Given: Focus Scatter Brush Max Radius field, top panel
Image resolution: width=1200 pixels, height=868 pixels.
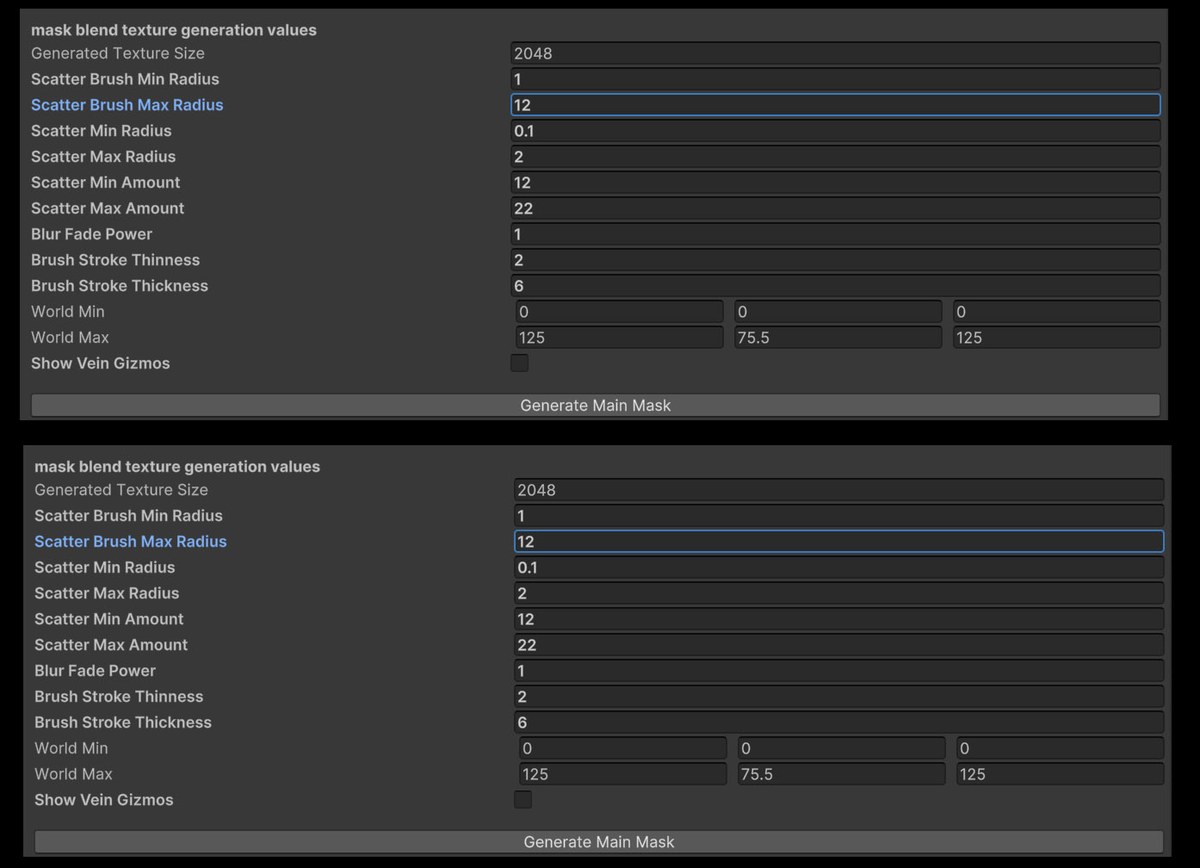Looking at the screenshot, I should [x=835, y=105].
